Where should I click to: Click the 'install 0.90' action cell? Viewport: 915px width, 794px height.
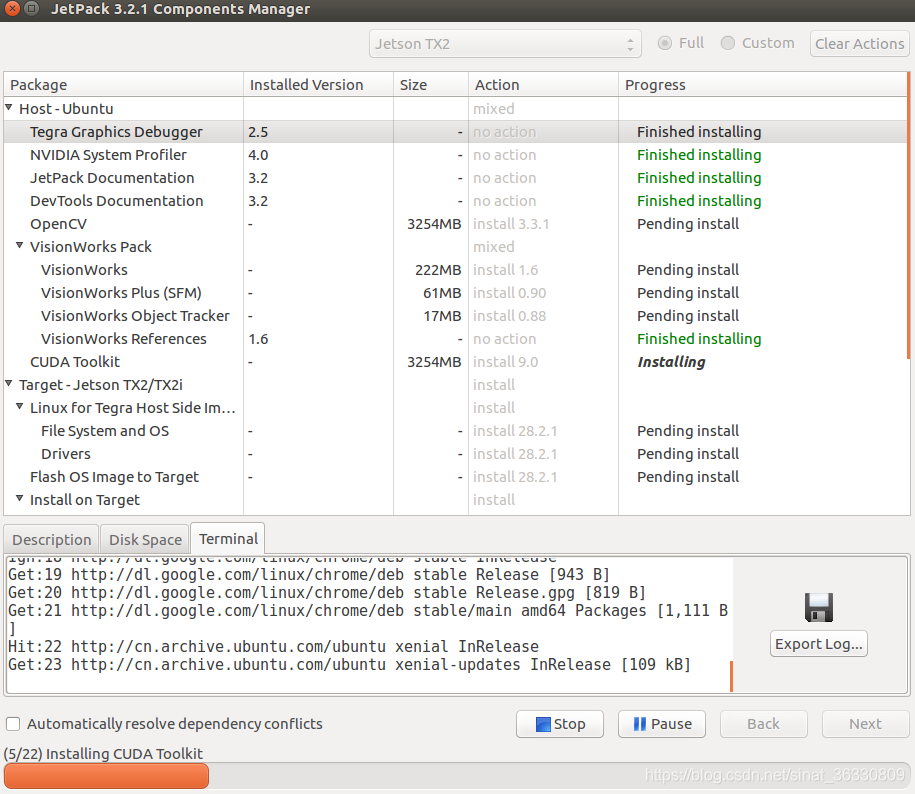(x=509, y=293)
